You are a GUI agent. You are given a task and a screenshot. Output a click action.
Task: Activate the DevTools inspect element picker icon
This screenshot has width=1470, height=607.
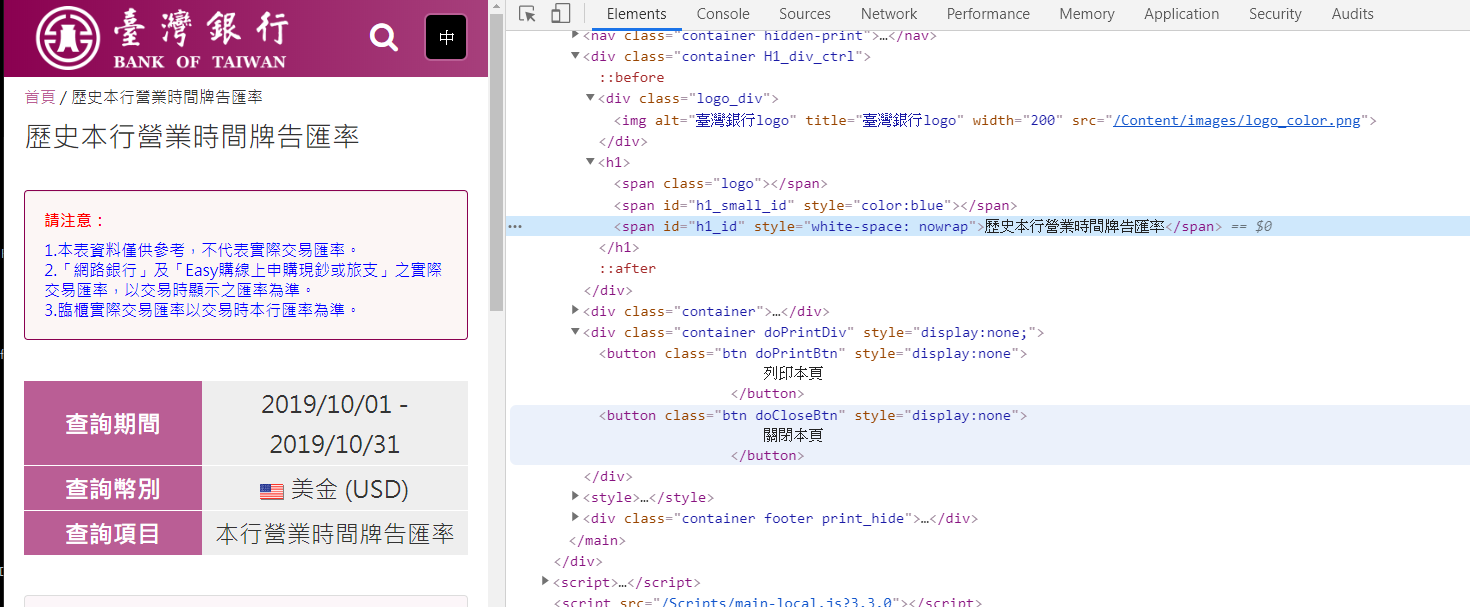(x=528, y=14)
